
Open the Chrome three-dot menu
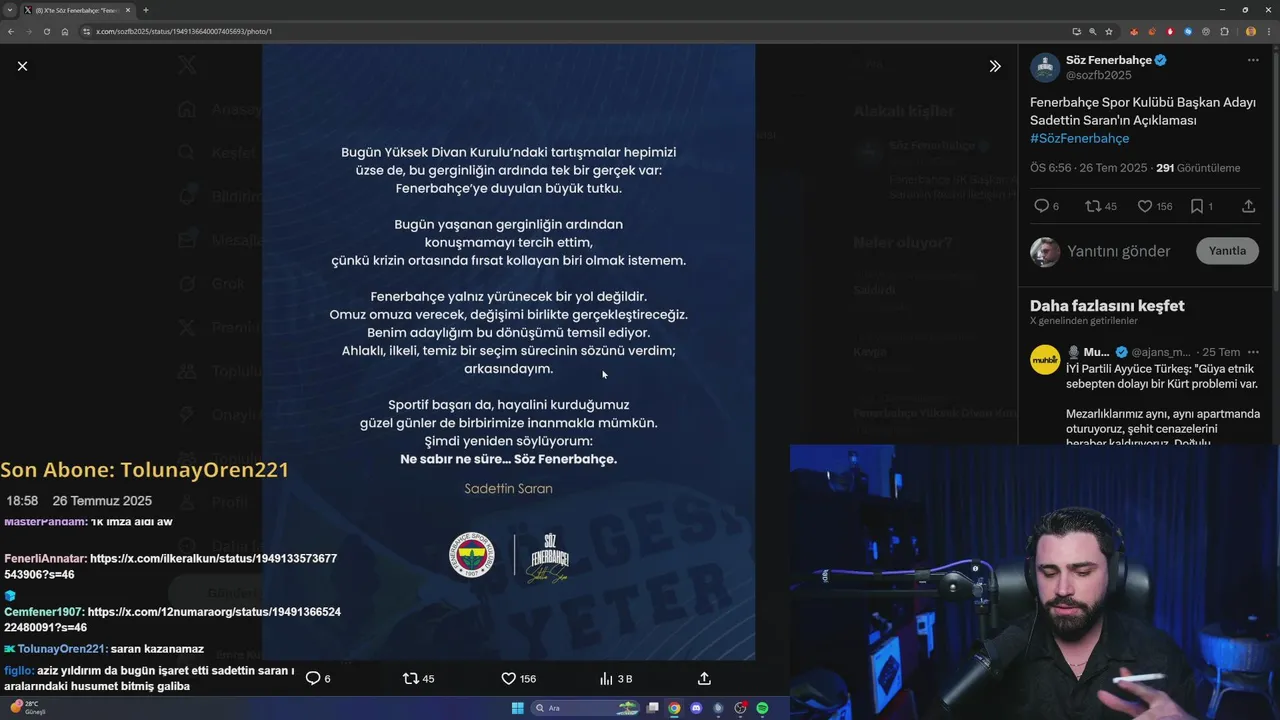(x=1269, y=31)
